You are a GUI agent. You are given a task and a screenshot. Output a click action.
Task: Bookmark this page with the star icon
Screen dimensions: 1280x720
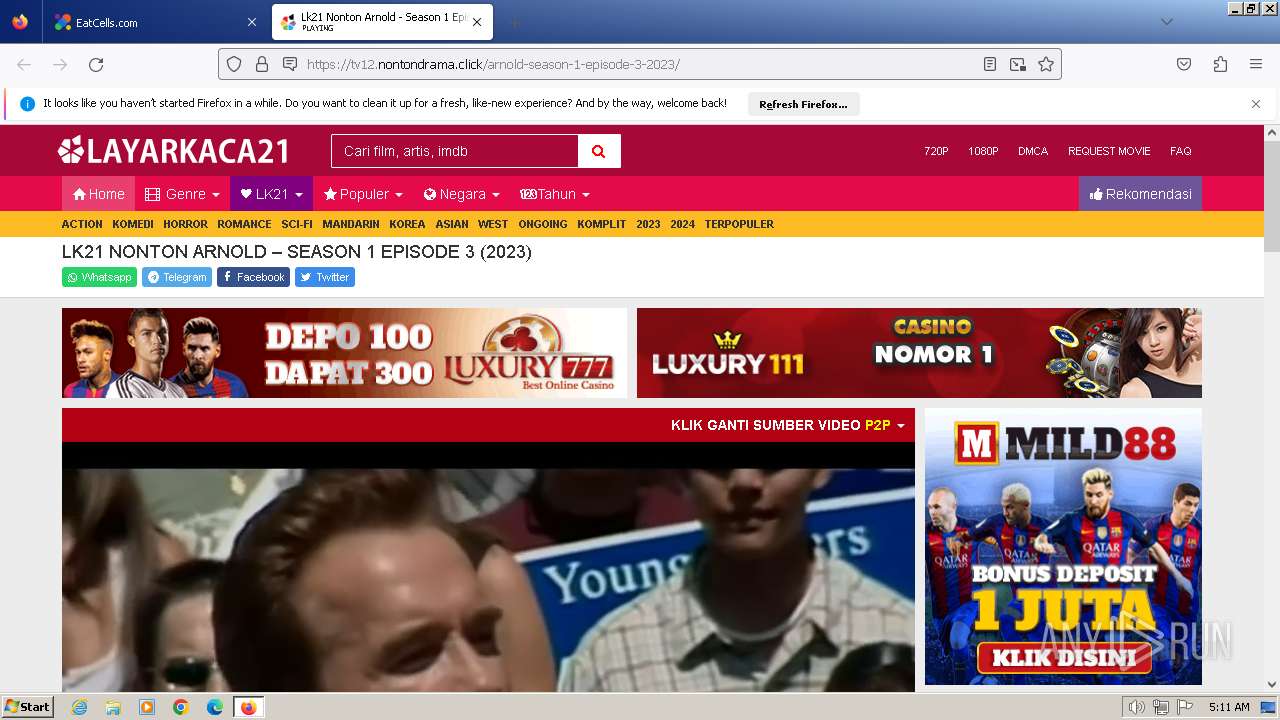click(1046, 64)
